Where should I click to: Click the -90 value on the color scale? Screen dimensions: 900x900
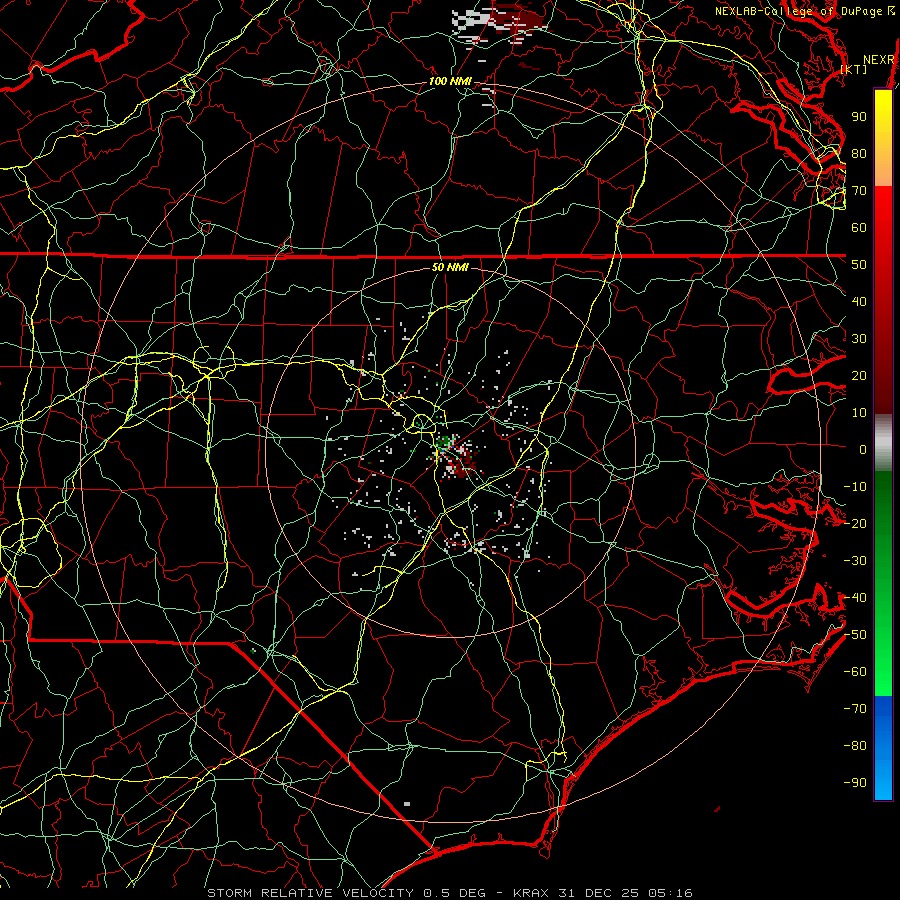pos(855,783)
